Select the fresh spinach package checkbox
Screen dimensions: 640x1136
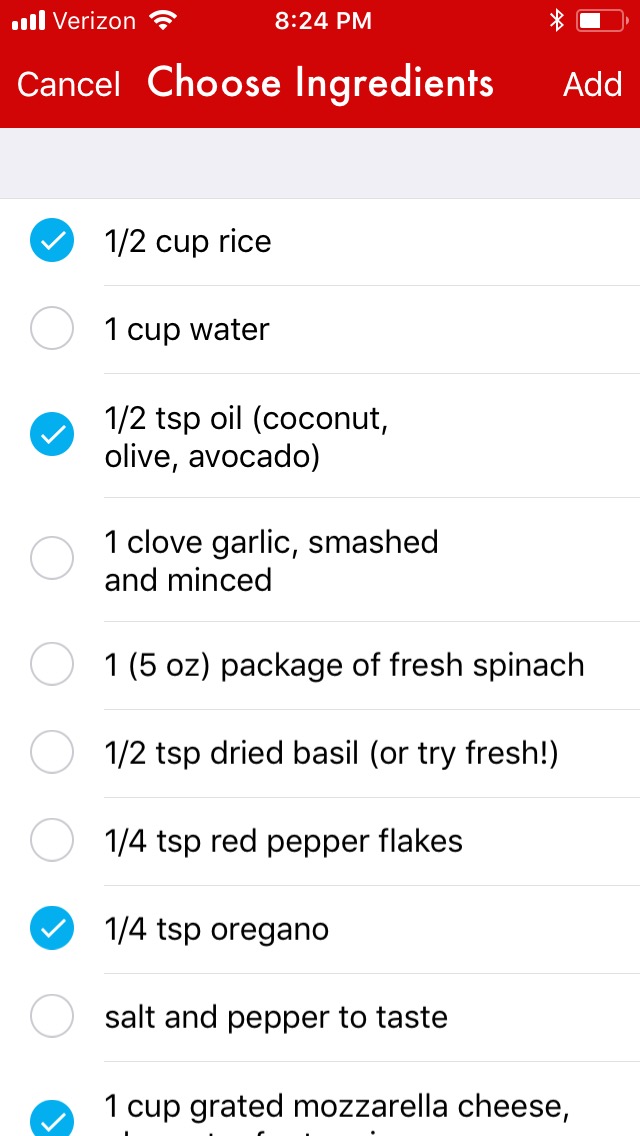click(52, 665)
